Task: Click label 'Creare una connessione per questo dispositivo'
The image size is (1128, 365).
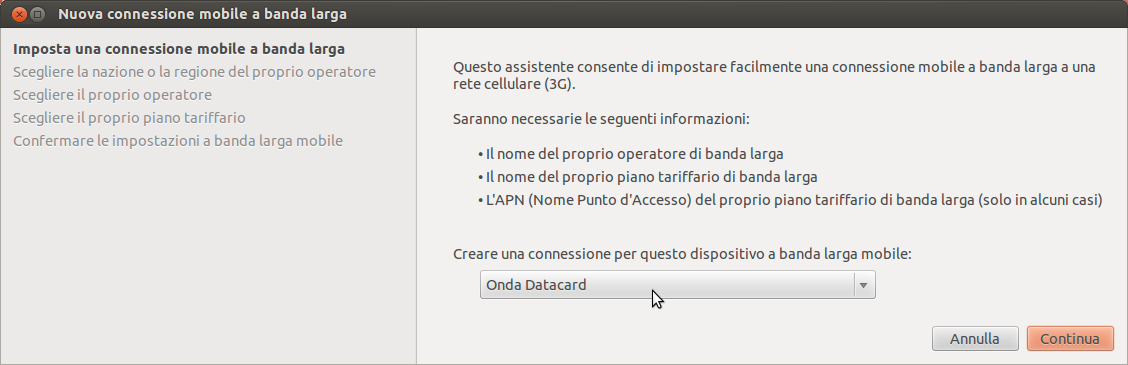Action: tap(683, 254)
